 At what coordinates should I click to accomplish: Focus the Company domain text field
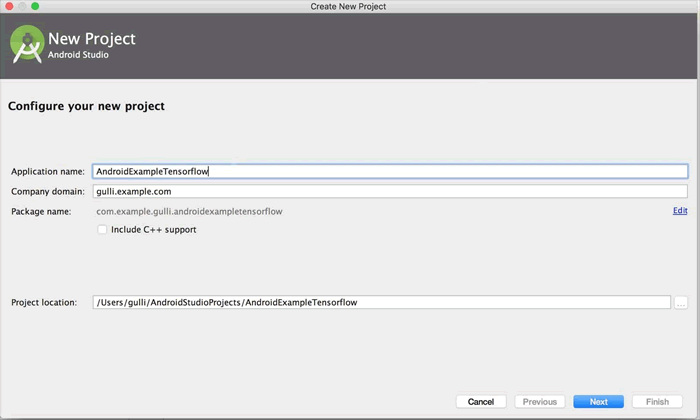click(x=390, y=191)
